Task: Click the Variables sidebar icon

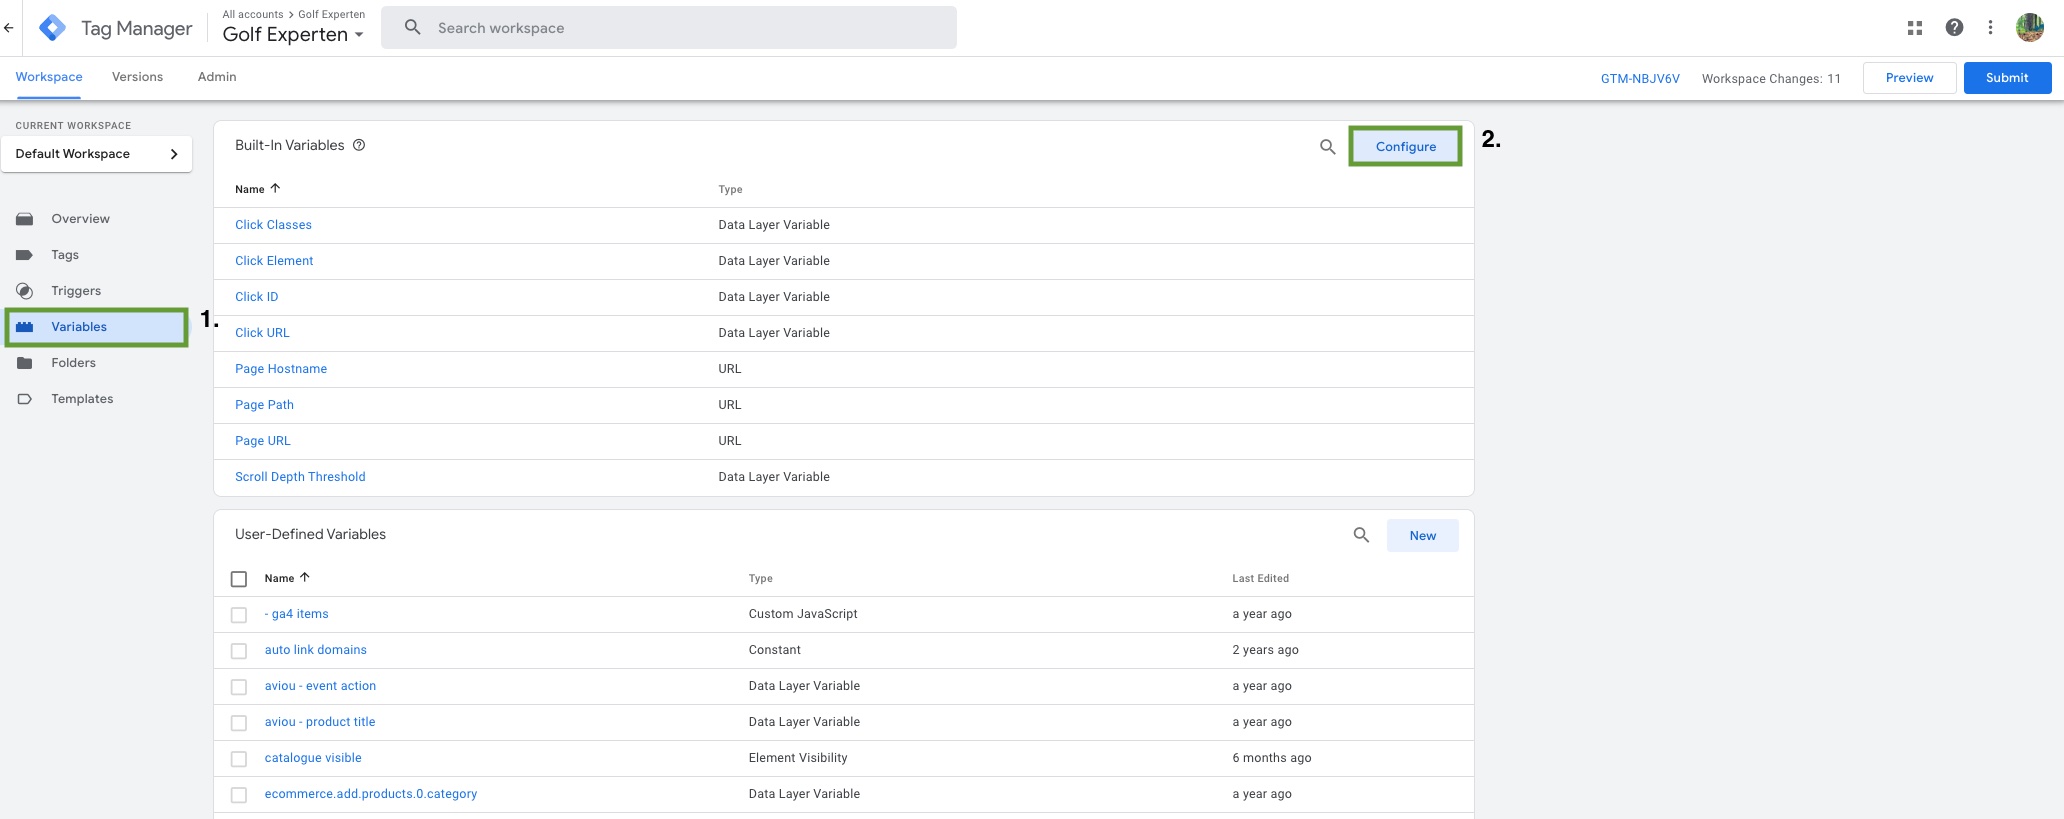Action: pyautogui.click(x=25, y=327)
